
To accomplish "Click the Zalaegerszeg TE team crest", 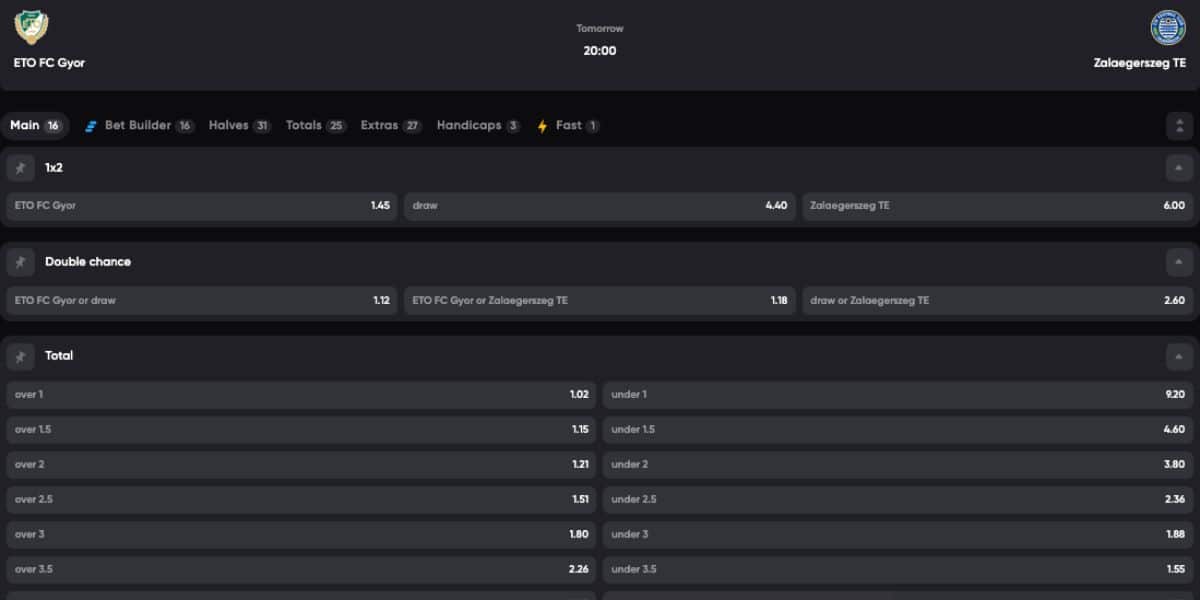I will [x=1167, y=27].
